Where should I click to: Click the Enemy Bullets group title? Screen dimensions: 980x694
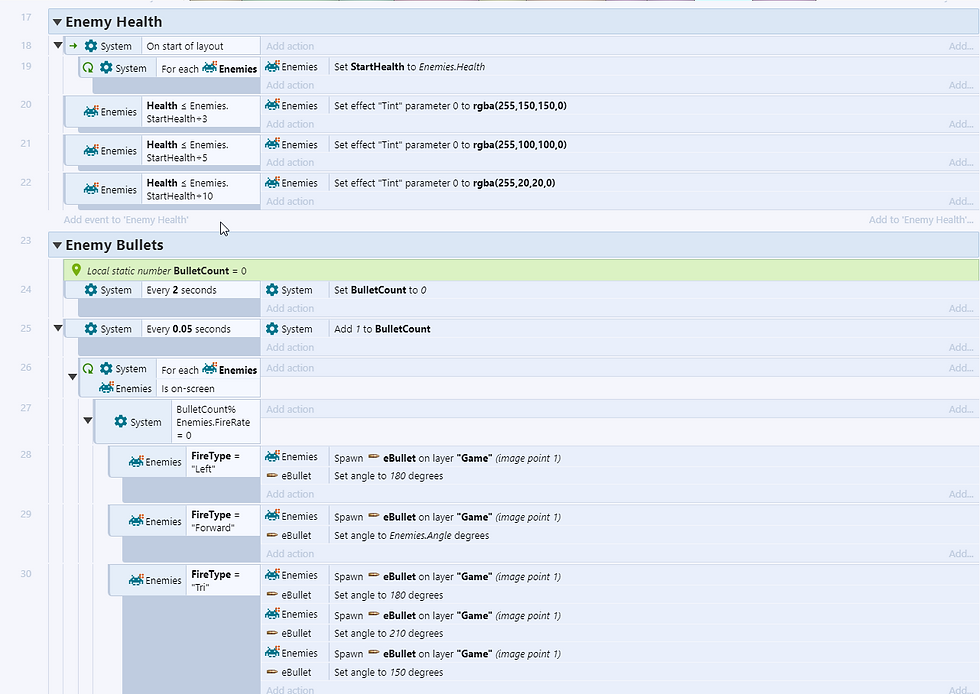pyautogui.click(x=114, y=245)
